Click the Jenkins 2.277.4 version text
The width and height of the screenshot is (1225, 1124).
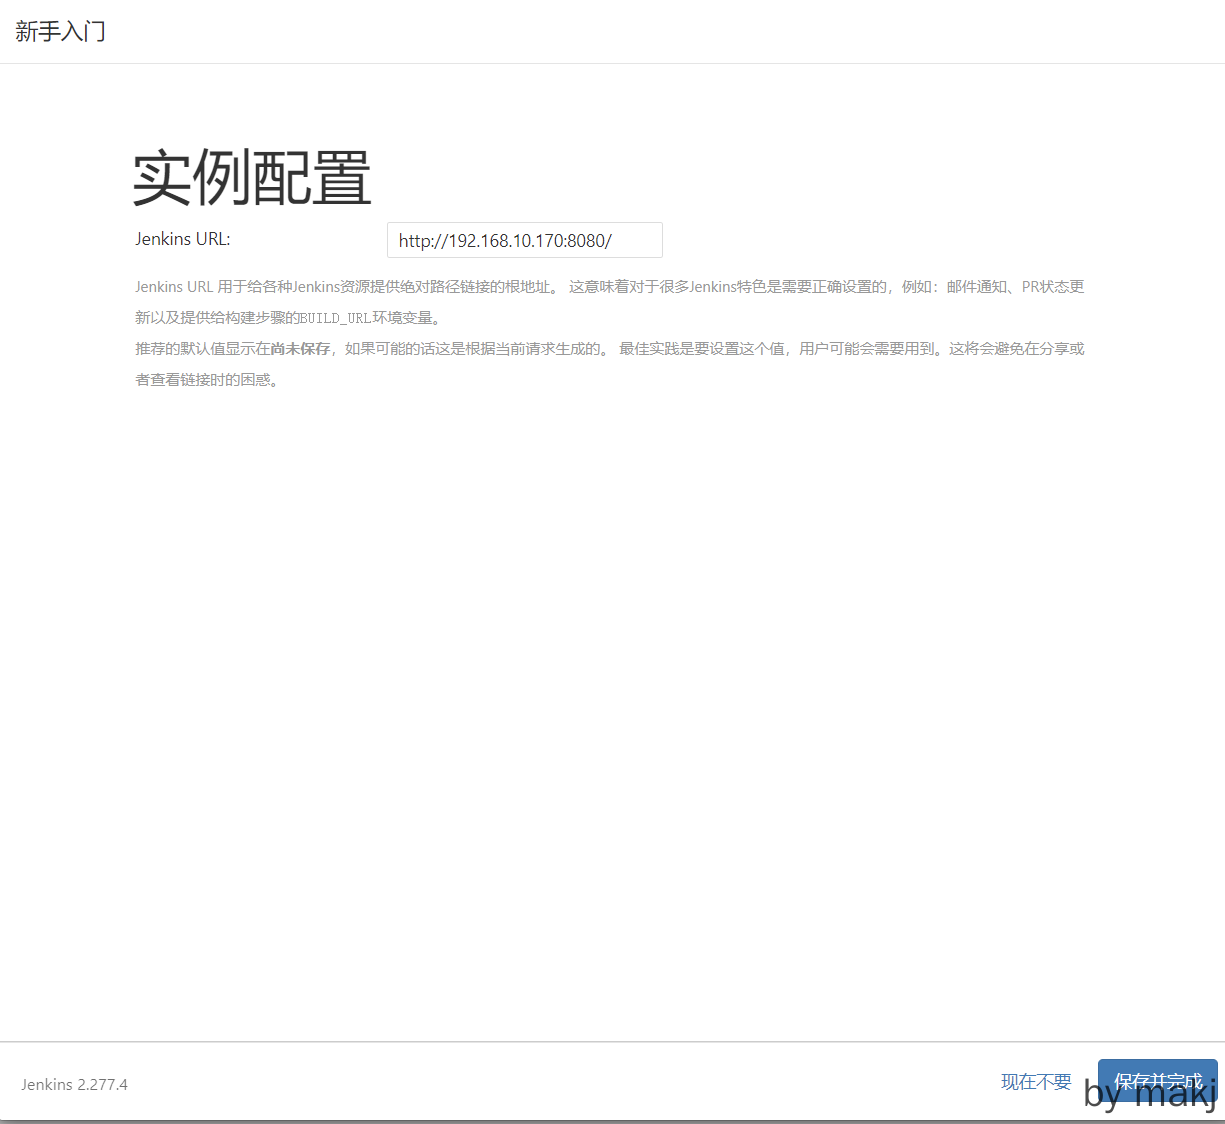pos(74,1084)
